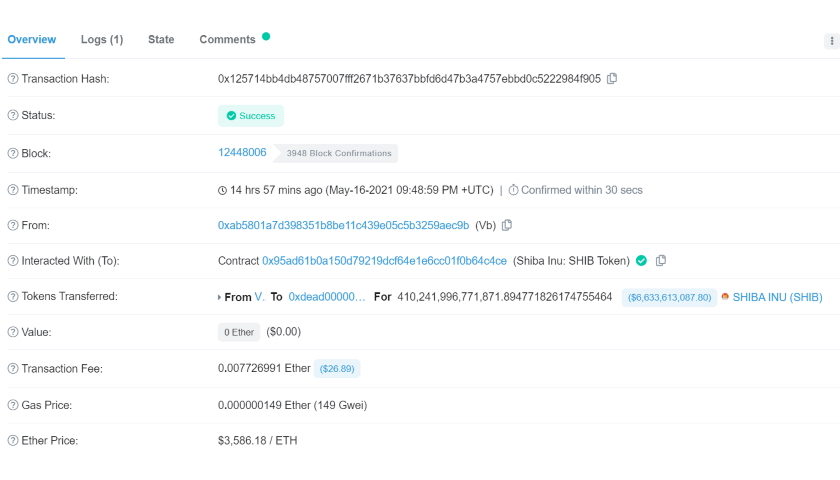The height and width of the screenshot is (480, 840).
Task: Open block 12448006 link
Action: pyautogui.click(x=242, y=152)
